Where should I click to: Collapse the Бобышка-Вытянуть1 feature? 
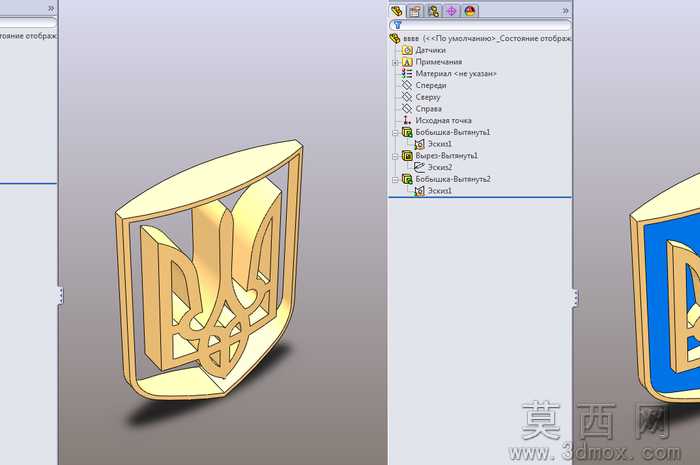click(x=395, y=133)
